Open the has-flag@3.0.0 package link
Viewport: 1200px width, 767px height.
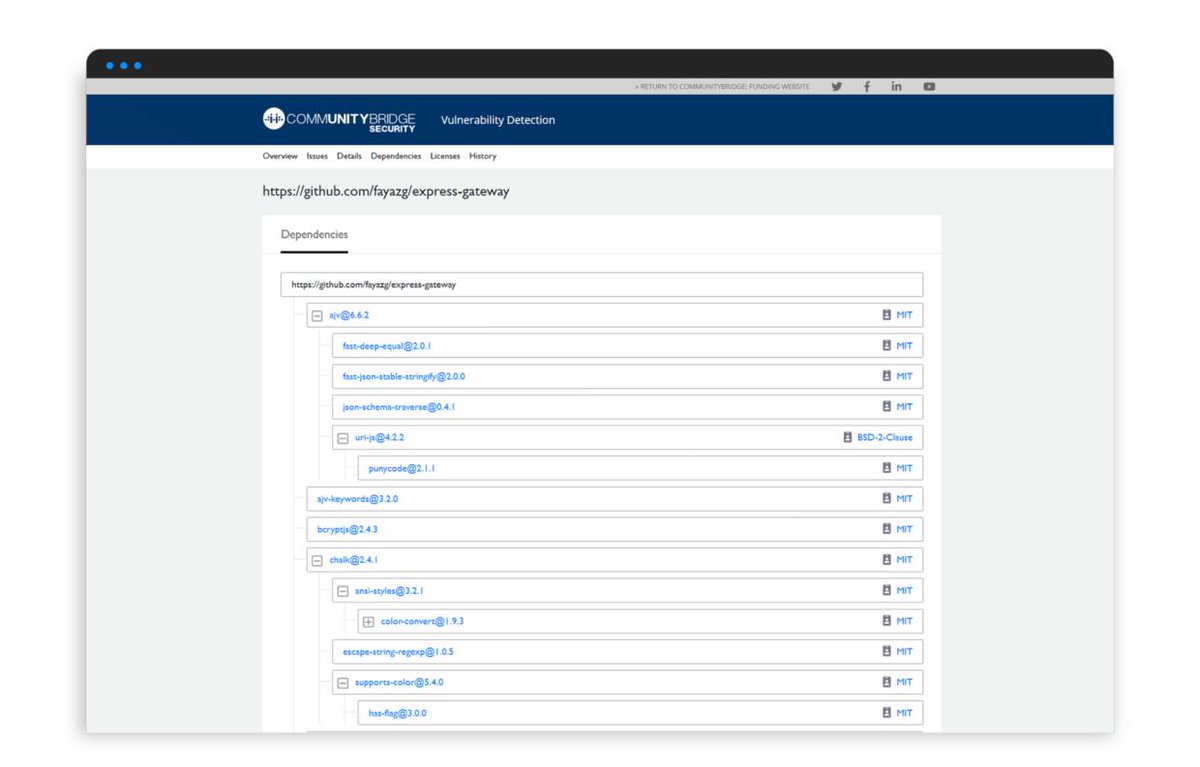coord(397,713)
